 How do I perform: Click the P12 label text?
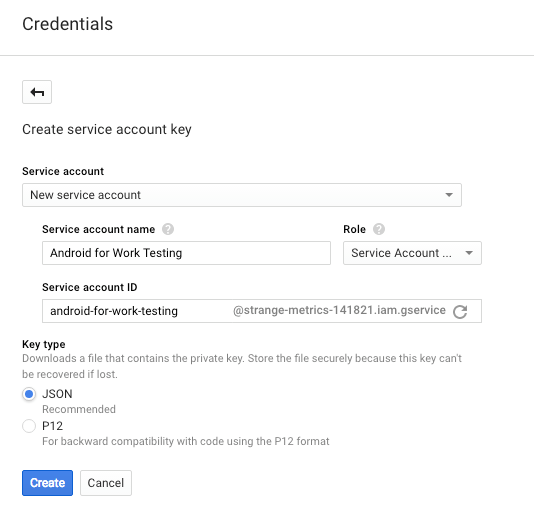click(52, 426)
